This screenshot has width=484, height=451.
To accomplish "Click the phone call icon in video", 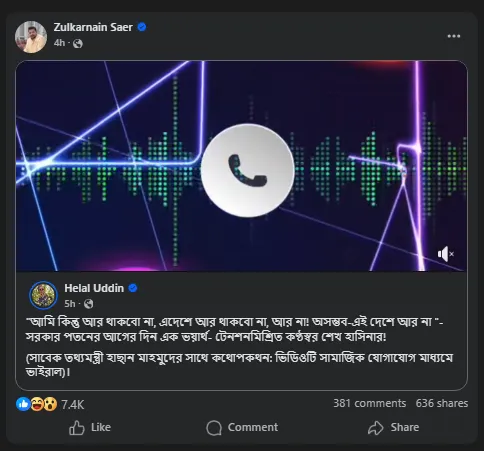I will (247, 170).
